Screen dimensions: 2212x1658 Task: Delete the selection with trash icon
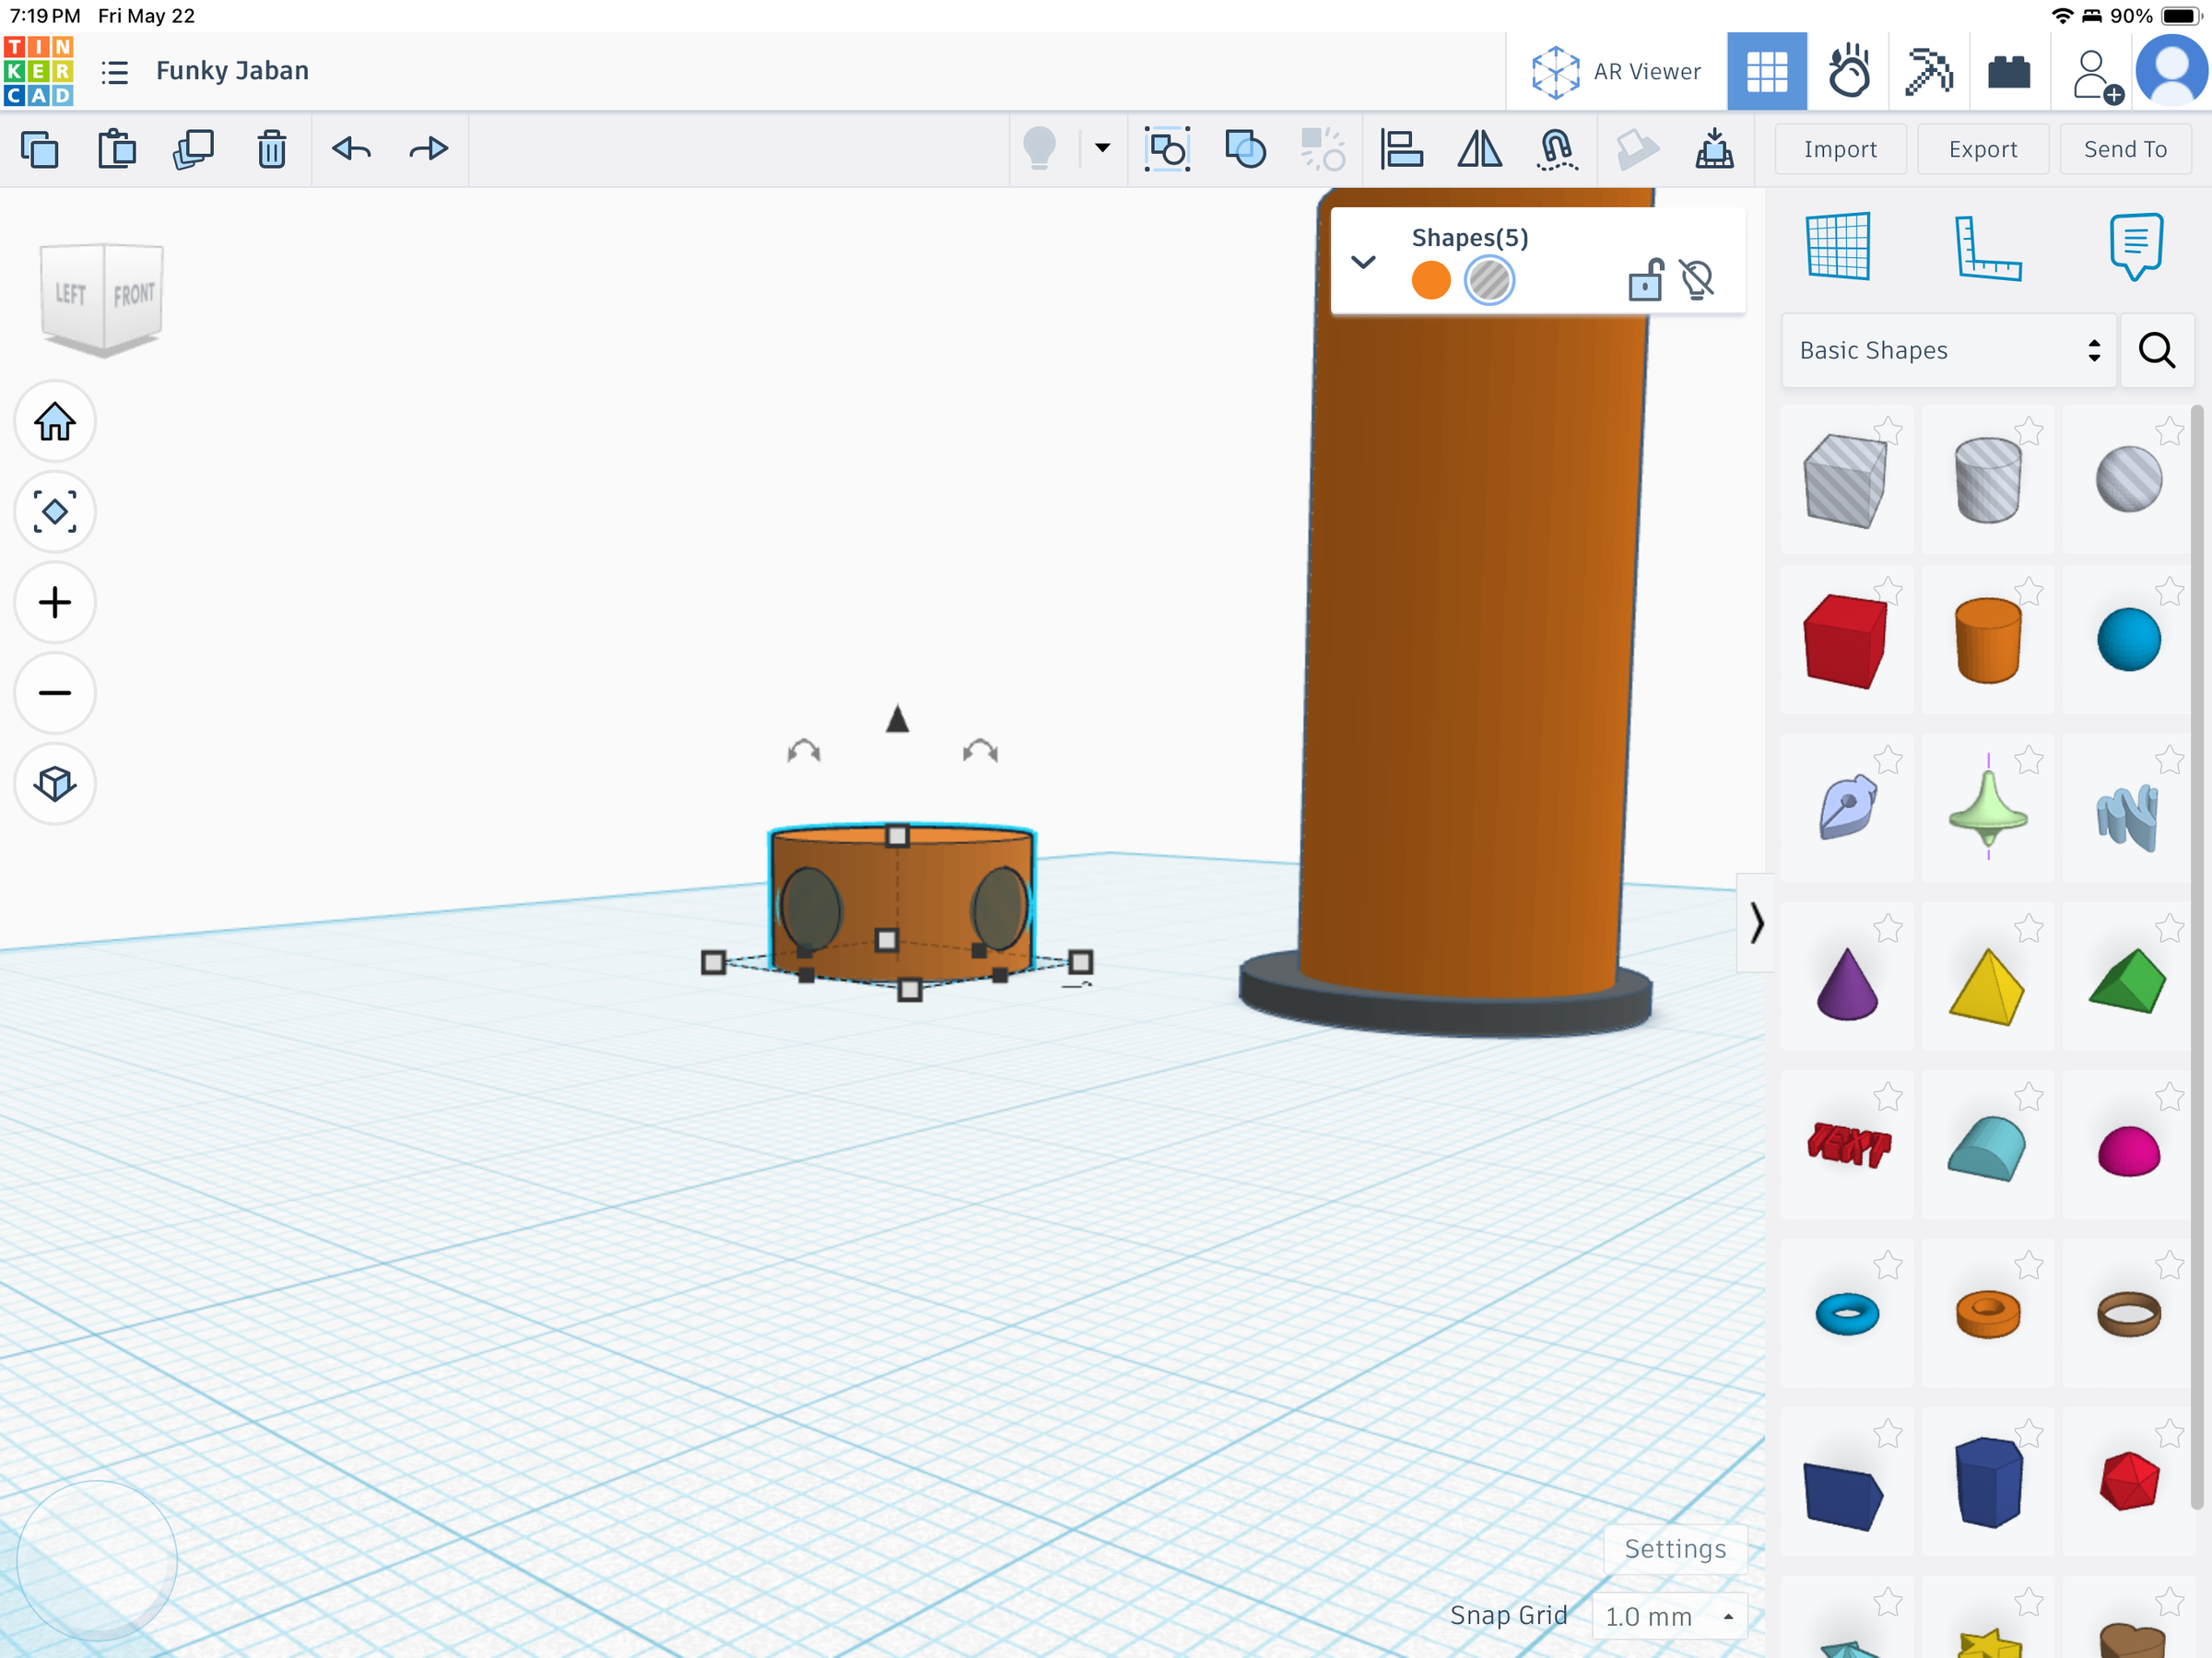click(x=271, y=150)
